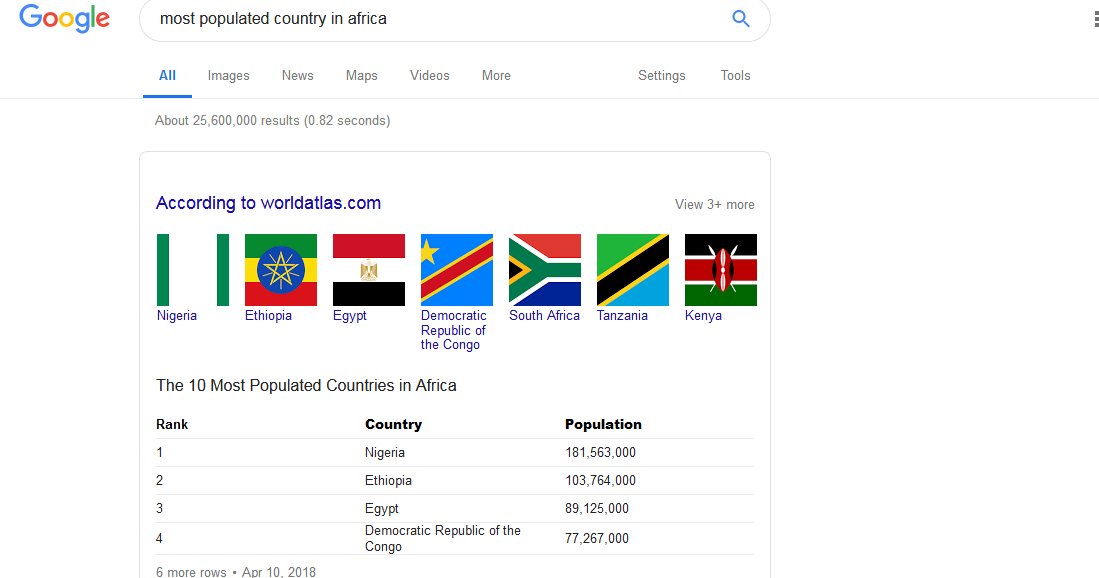Open the Settings dropdown menu

pyautogui.click(x=662, y=76)
